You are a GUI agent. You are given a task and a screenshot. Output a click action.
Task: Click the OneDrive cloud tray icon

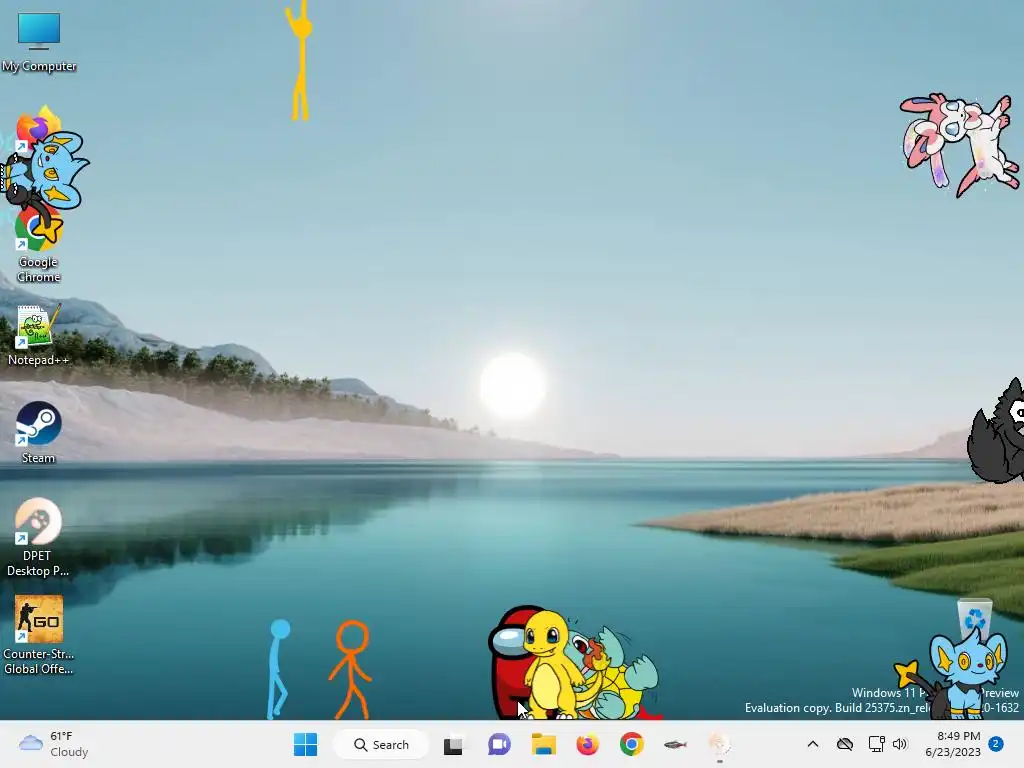[844, 744]
